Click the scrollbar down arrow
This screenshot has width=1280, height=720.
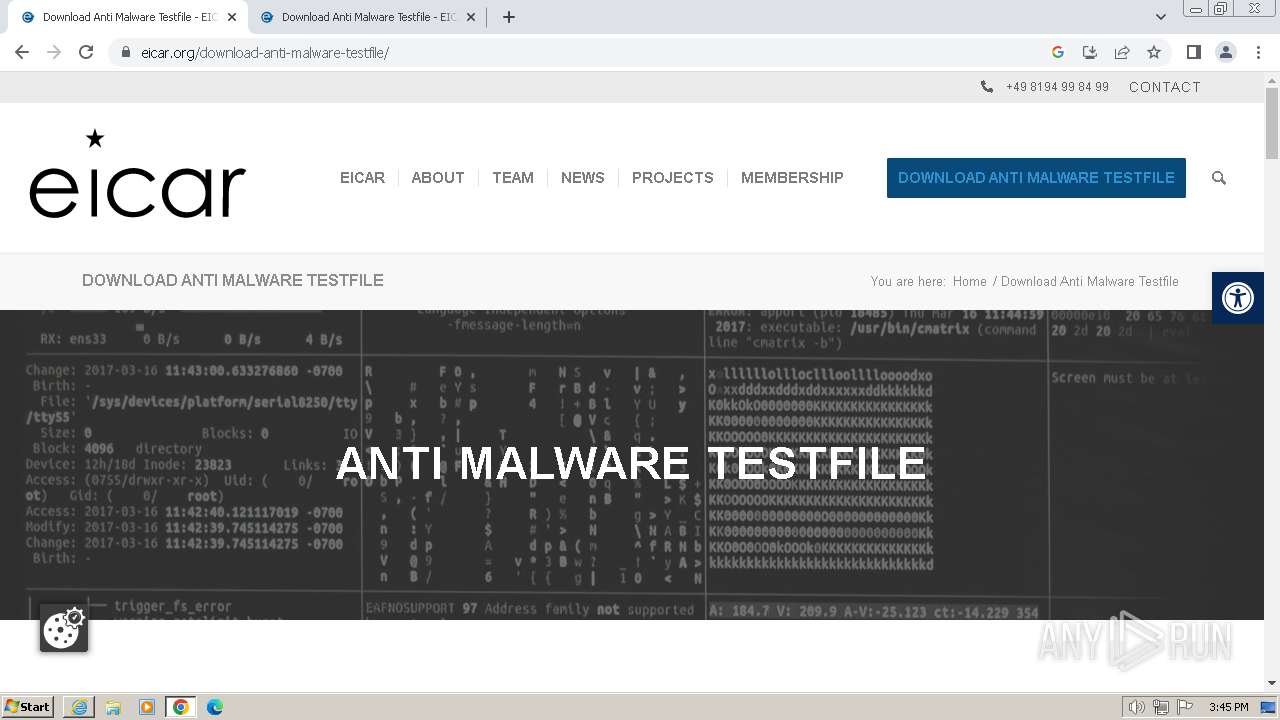(1272, 683)
